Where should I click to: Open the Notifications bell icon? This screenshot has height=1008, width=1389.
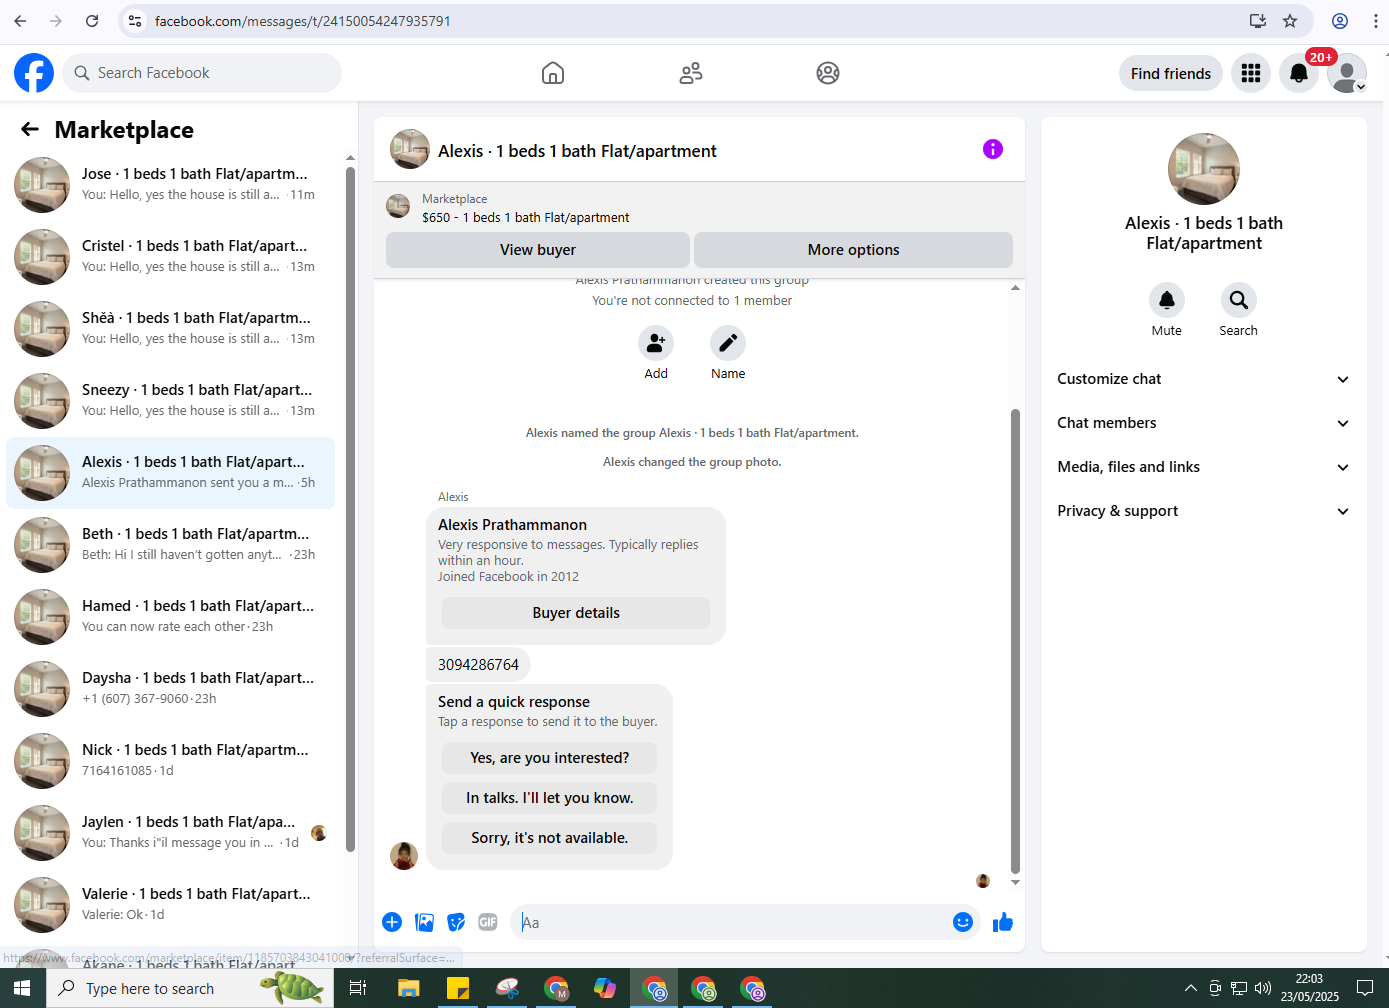1299,73
